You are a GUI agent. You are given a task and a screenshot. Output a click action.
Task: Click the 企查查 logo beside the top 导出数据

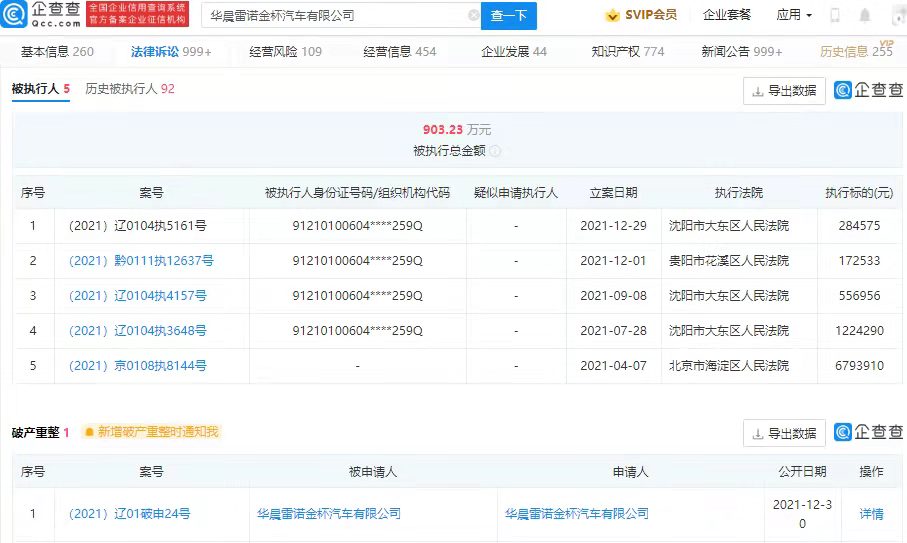coord(868,91)
